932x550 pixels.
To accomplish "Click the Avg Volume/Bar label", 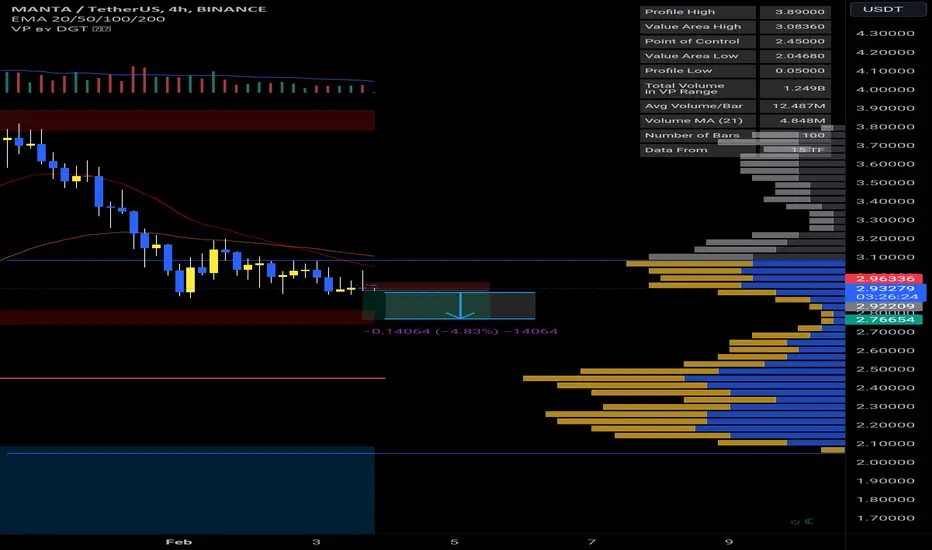I will (698, 106).
